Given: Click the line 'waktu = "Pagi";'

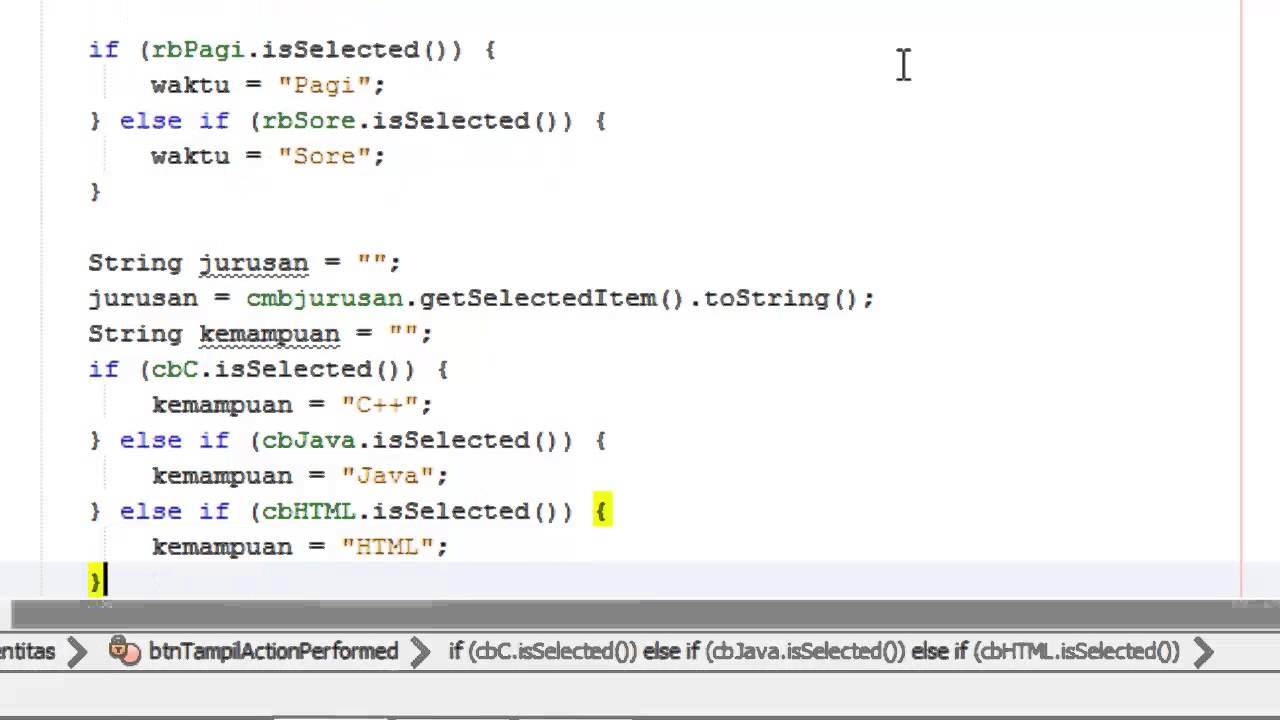Looking at the screenshot, I should 268,85.
